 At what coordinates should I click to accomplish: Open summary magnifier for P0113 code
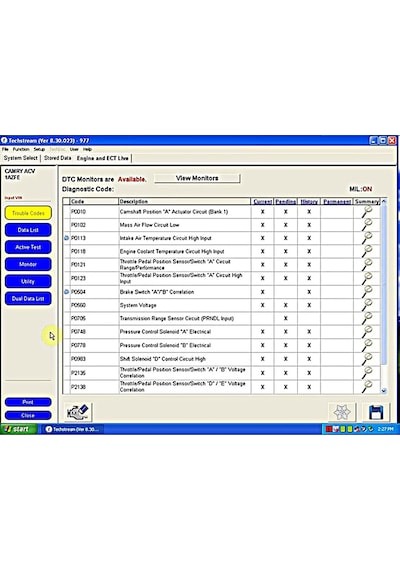pyautogui.click(x=367, y=238)
